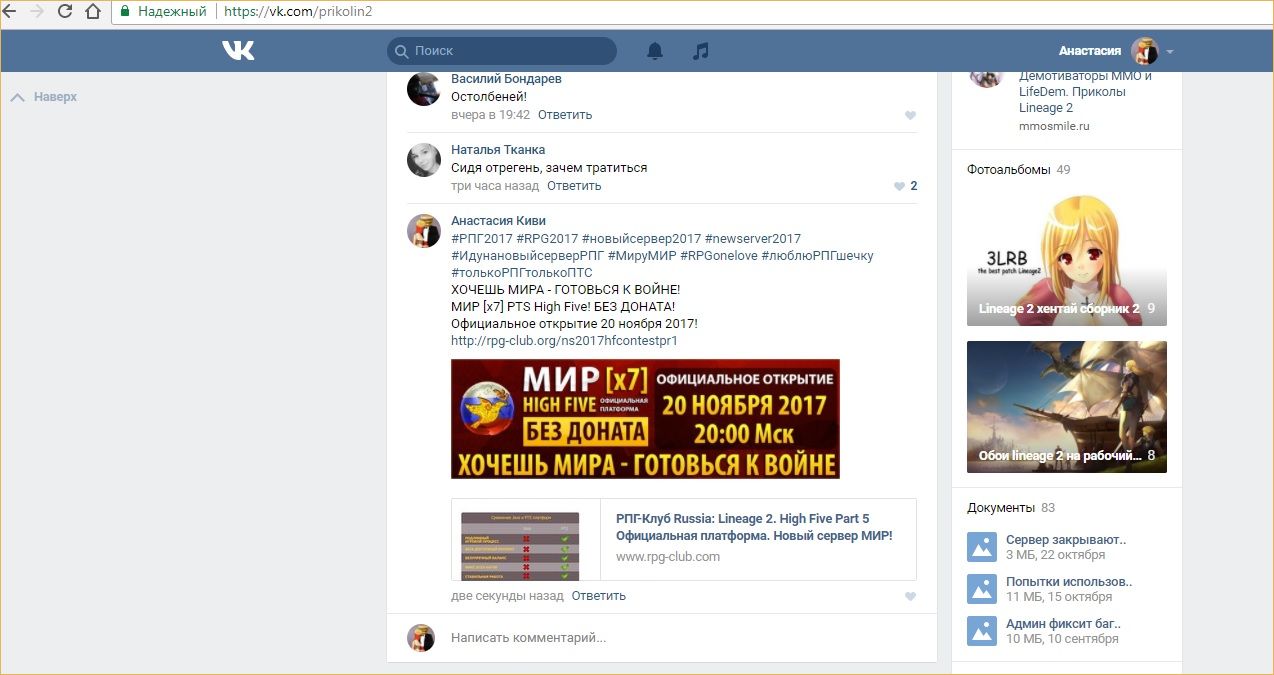Click the #ИдунановыйсерверРПГ hashtag
This screenshot has width=1274, height=675.
click(x=528, y=256)
